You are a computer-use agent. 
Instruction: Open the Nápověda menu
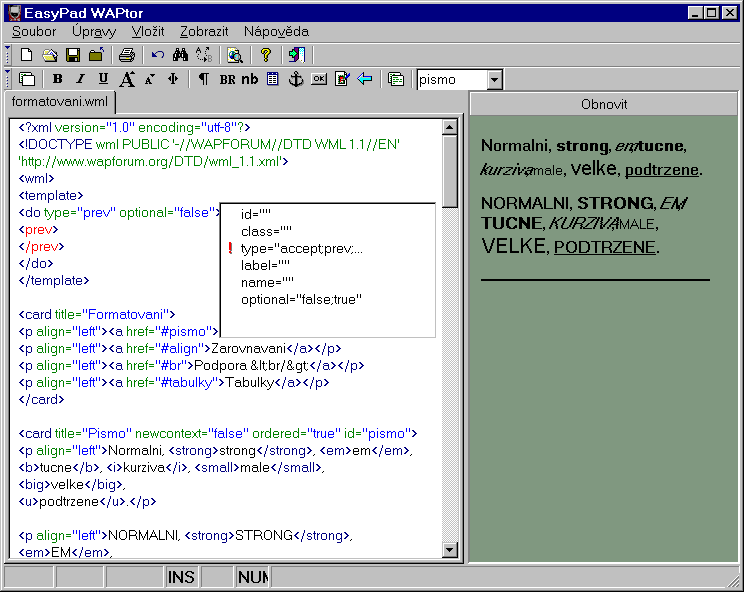click(276, 32)
